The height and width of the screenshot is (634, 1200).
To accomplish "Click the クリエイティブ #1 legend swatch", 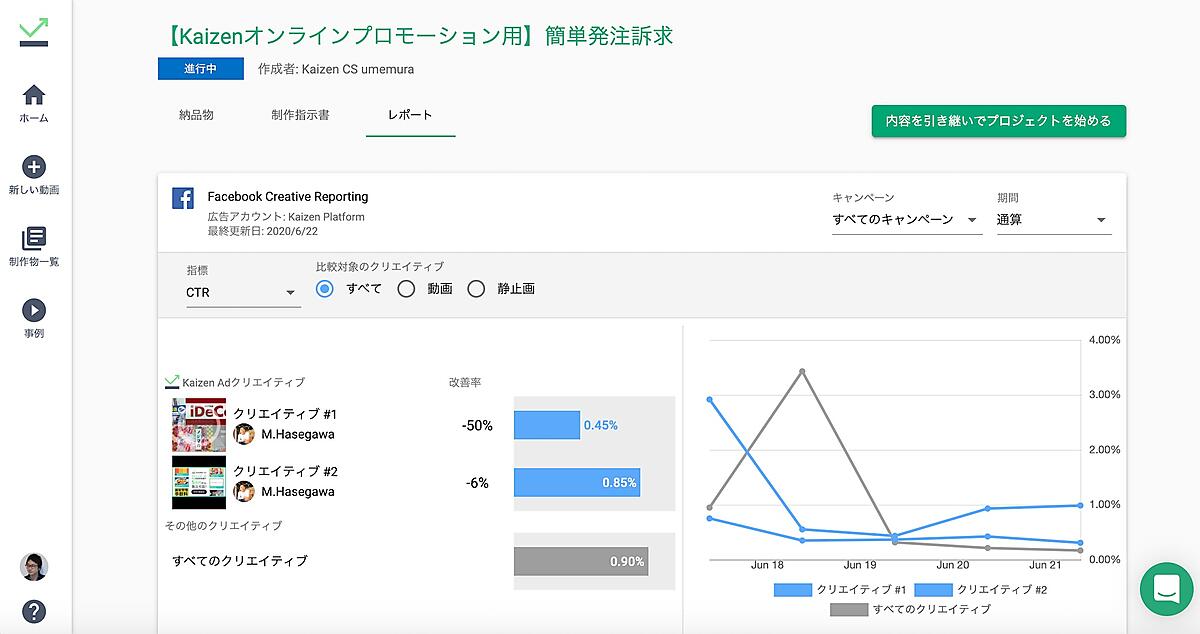I will (x=792, y=590).
